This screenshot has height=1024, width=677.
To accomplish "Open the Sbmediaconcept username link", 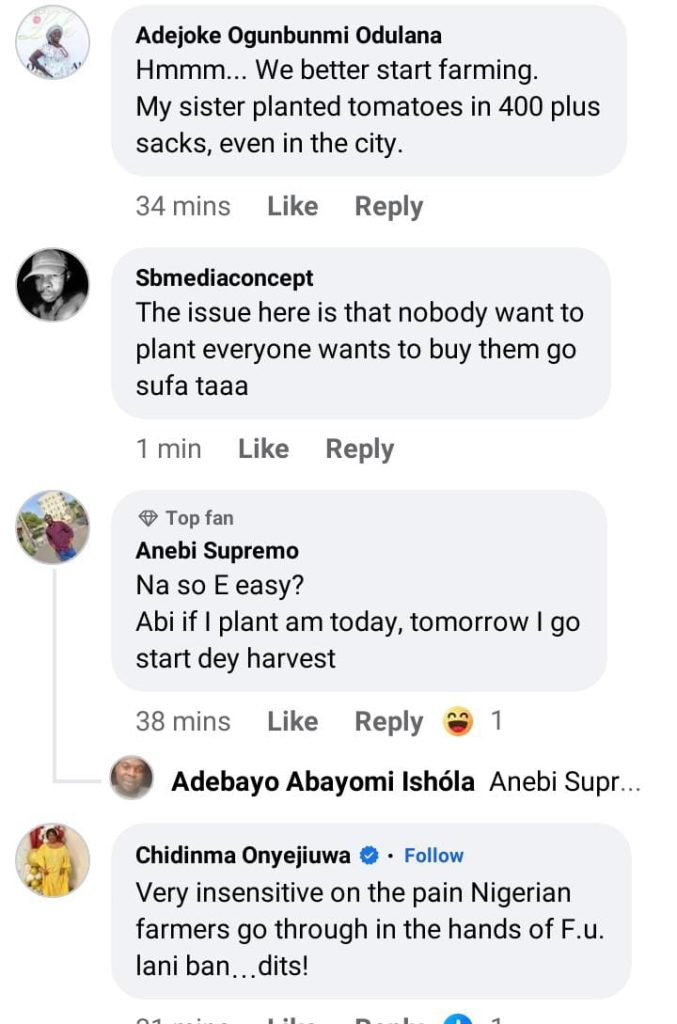I will click(x=224, y=278).
